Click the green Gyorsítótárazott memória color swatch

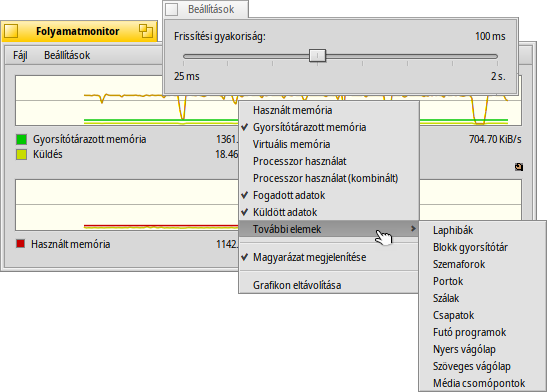coord(21,140)
